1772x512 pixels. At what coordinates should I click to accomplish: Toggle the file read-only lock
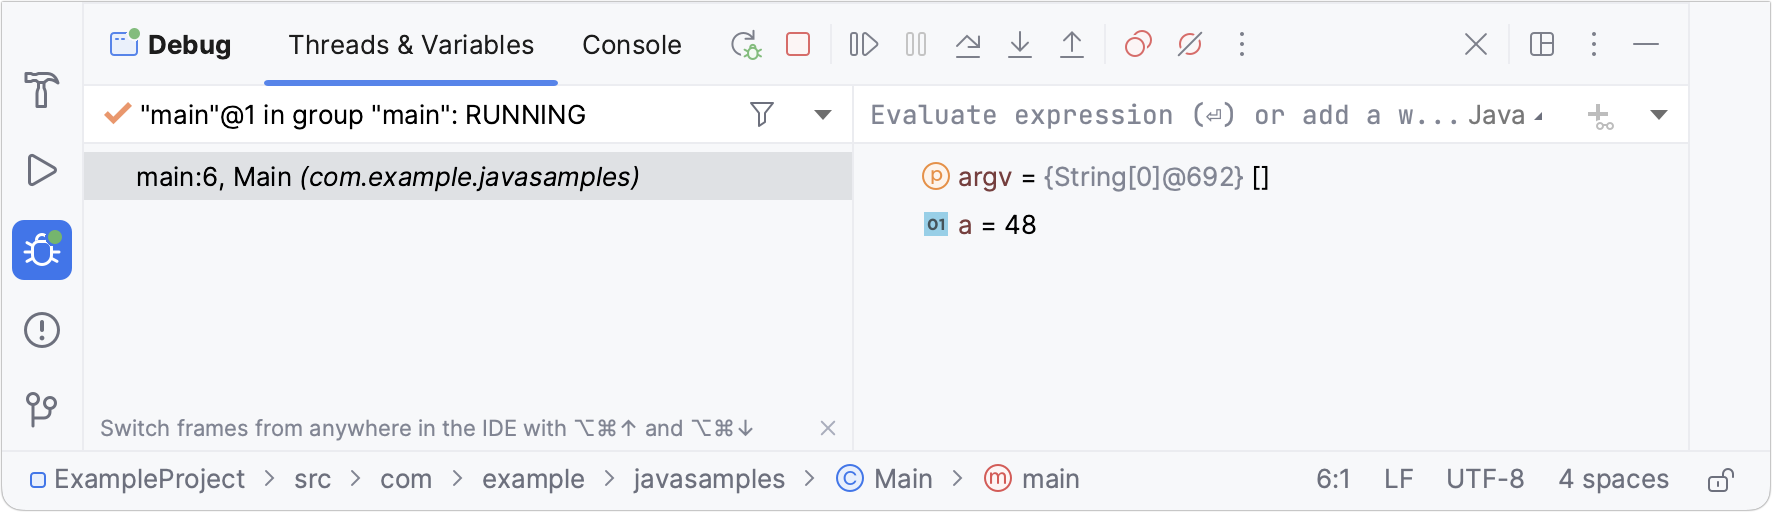pos(1720,480)
